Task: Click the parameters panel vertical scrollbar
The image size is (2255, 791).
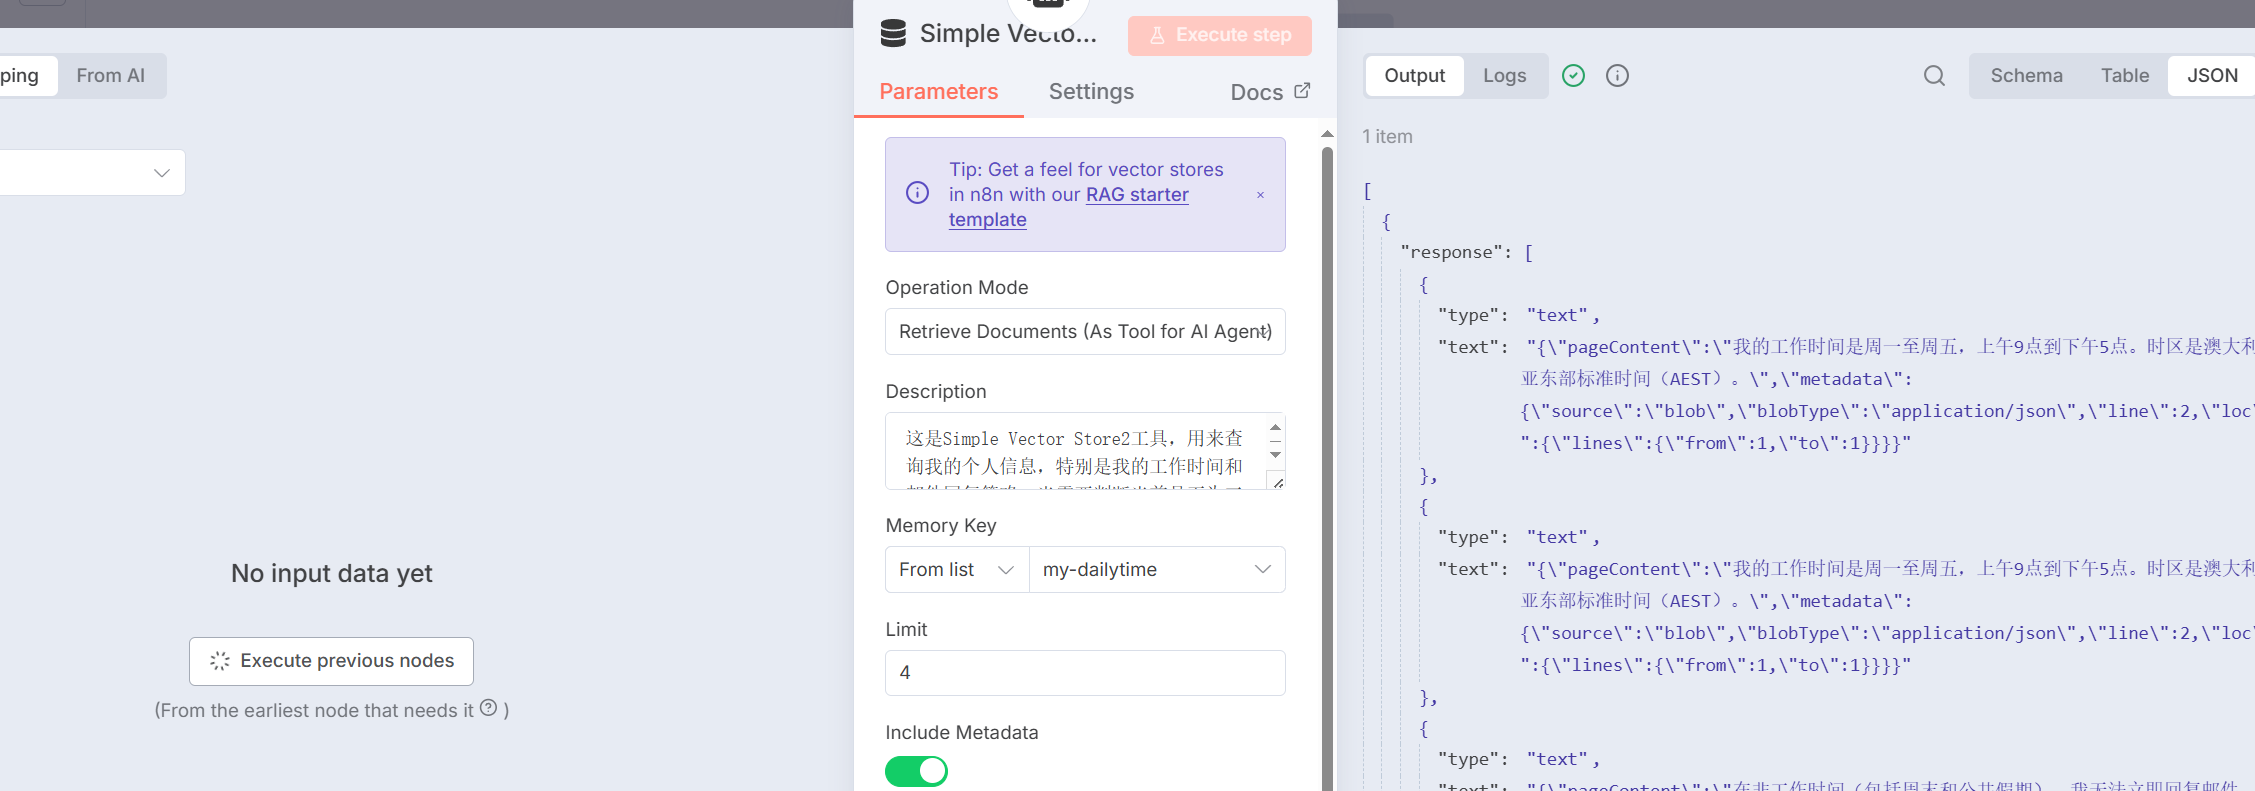Action: tap(1327, 450)
